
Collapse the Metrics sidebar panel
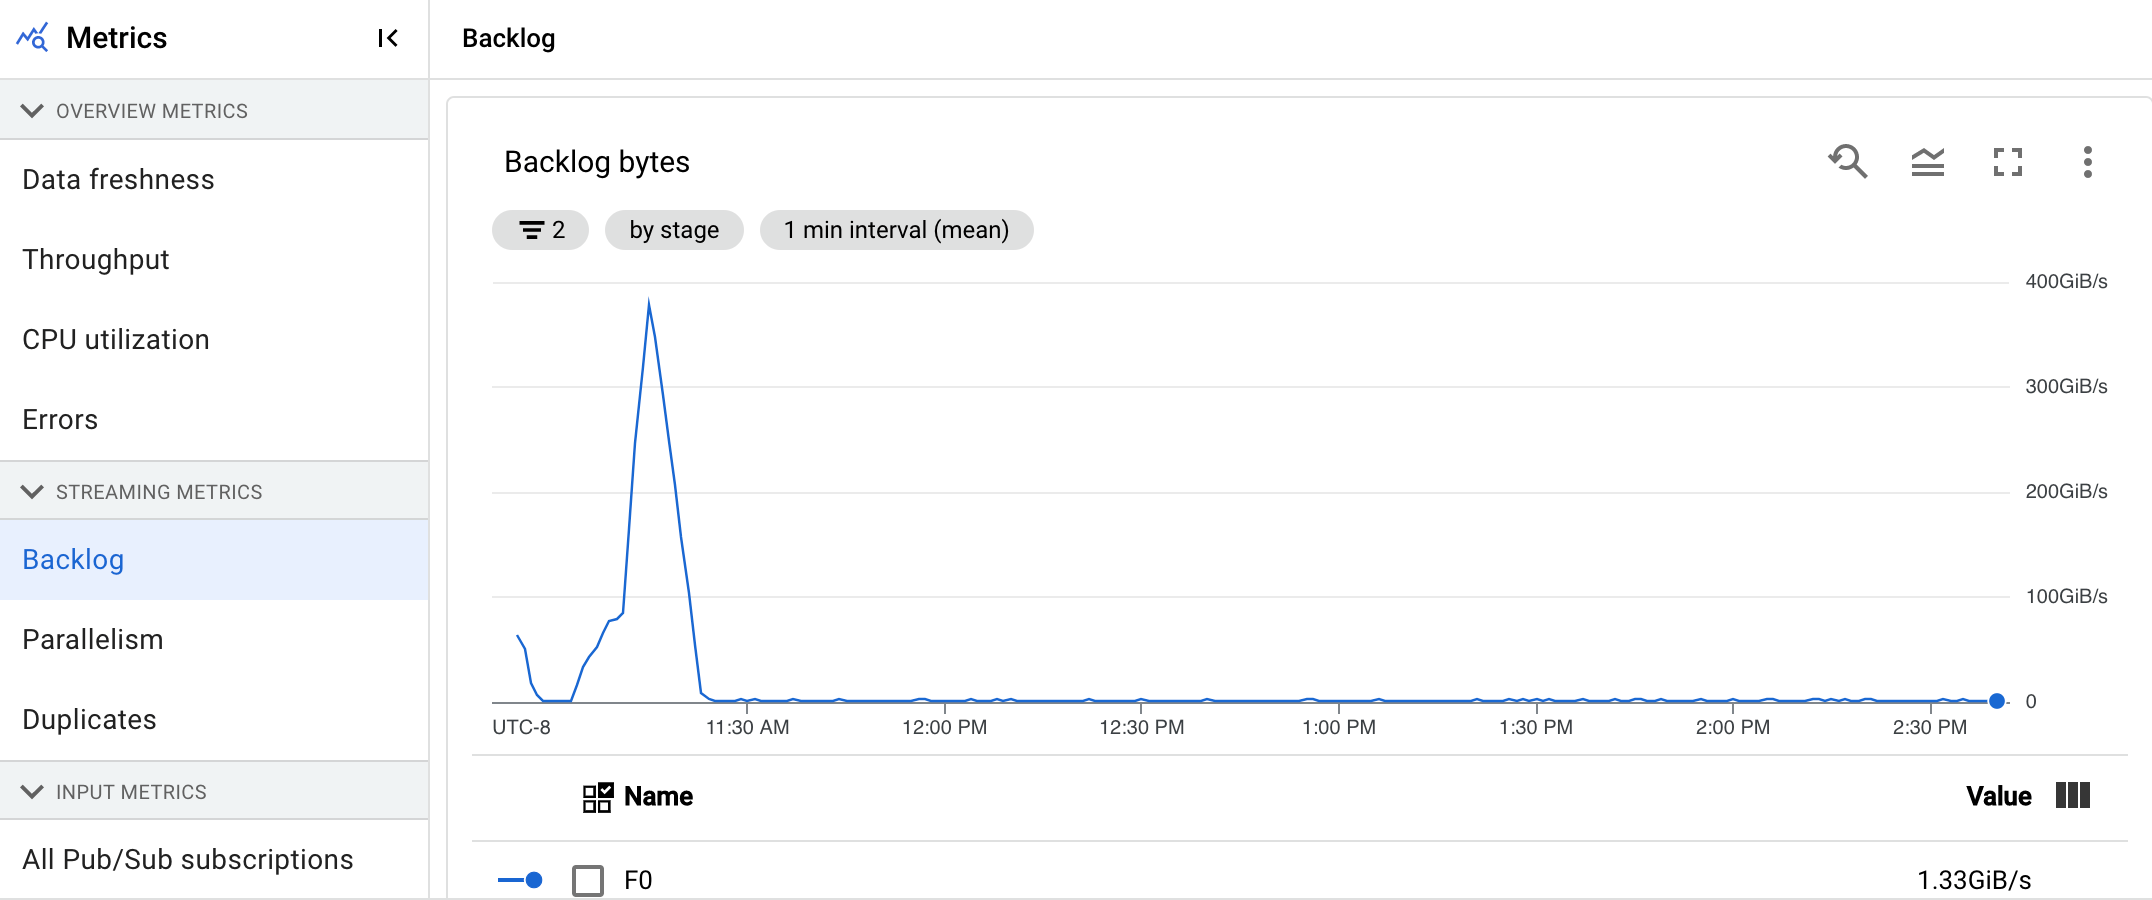tap(388, 38)
